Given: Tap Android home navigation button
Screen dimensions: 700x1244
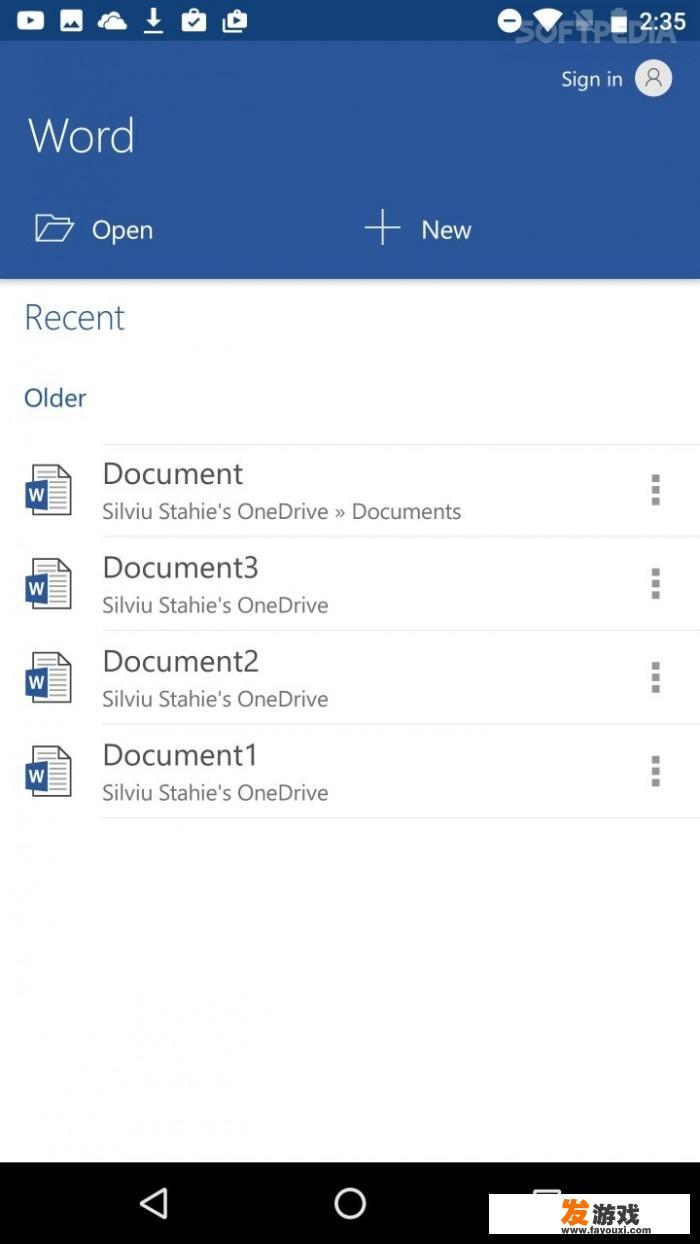Looking at the screenshot, I should 350,1203.
